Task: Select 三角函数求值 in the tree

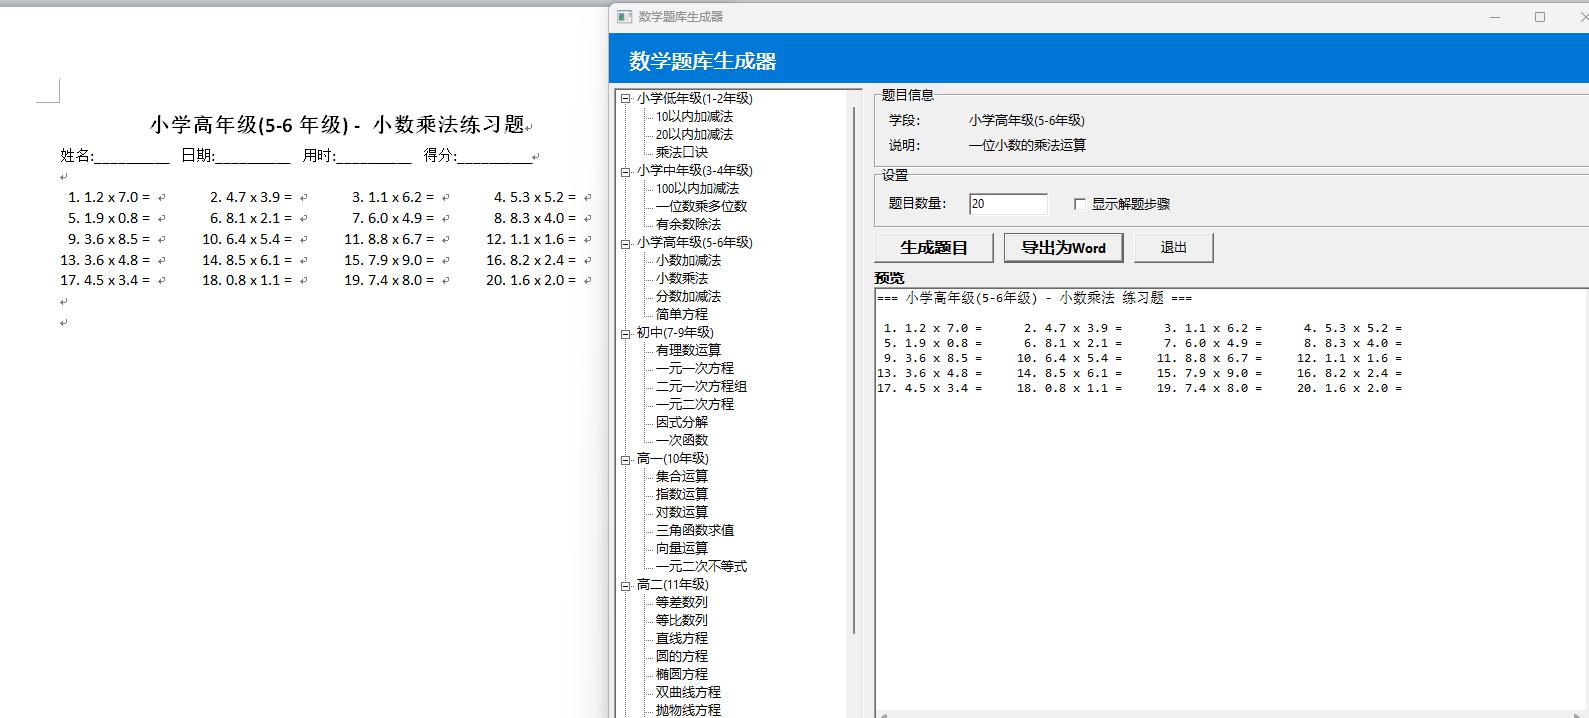Action: [694, 531]
